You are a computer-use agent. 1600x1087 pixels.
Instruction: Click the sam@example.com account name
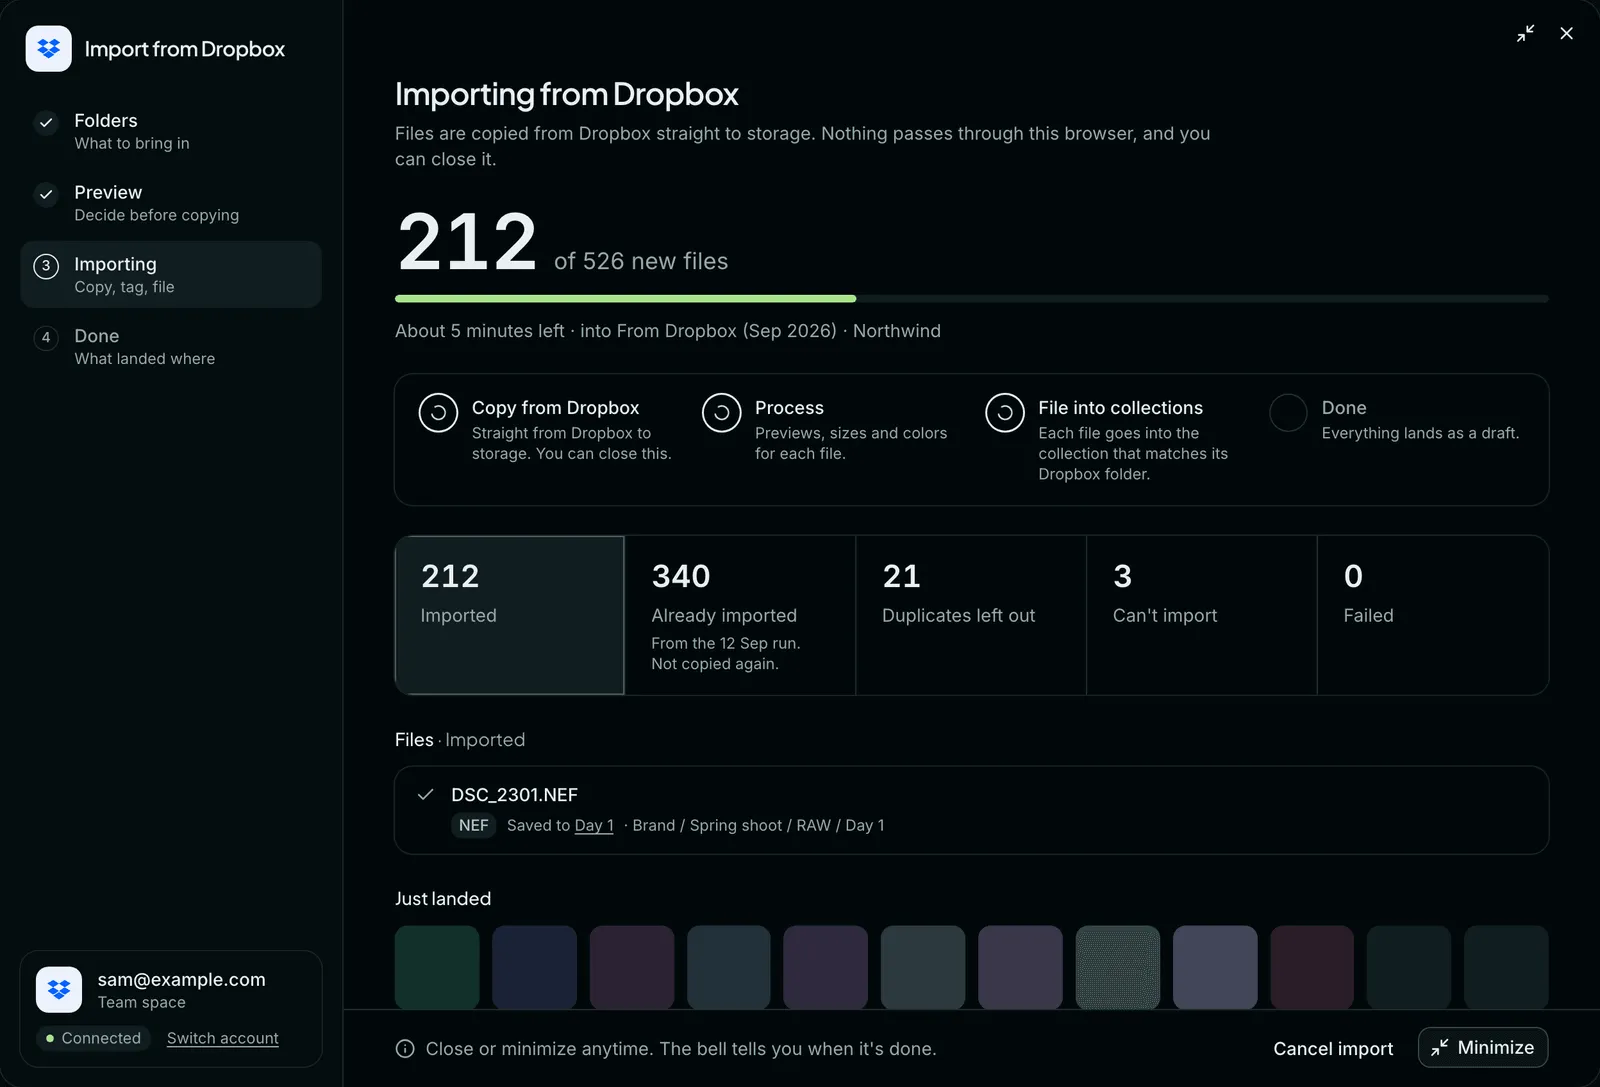click(x=182, y=979)
